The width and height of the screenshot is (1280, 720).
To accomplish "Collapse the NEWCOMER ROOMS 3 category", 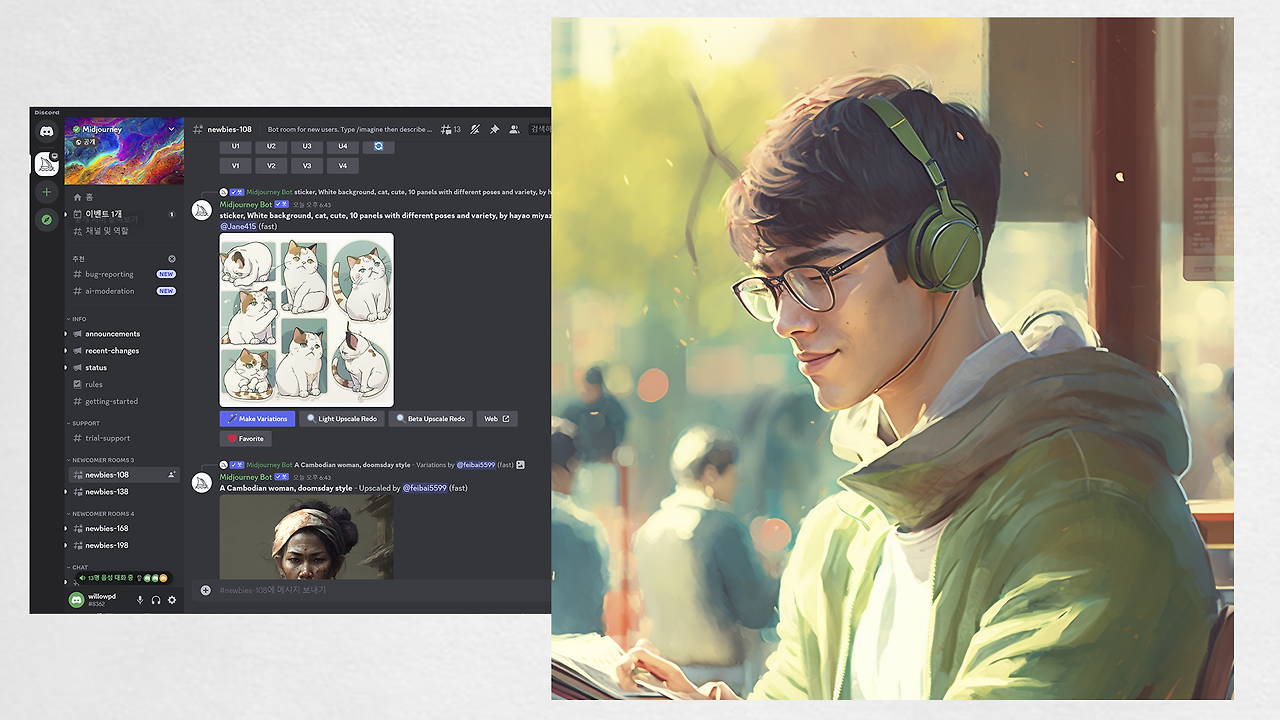I will [x=100, y=460].
